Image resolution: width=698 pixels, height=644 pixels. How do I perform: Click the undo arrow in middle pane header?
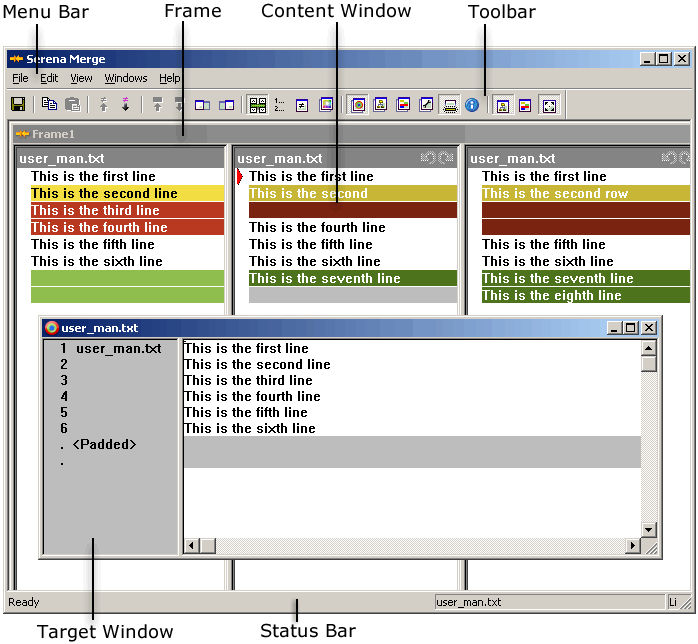pyautogui.click(x=428, y=158)
